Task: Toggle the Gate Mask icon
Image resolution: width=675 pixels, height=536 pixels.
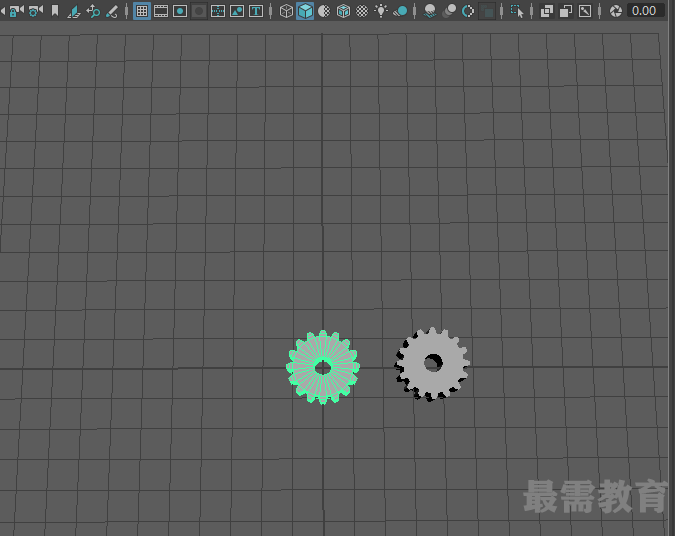Action: [199, 11]
